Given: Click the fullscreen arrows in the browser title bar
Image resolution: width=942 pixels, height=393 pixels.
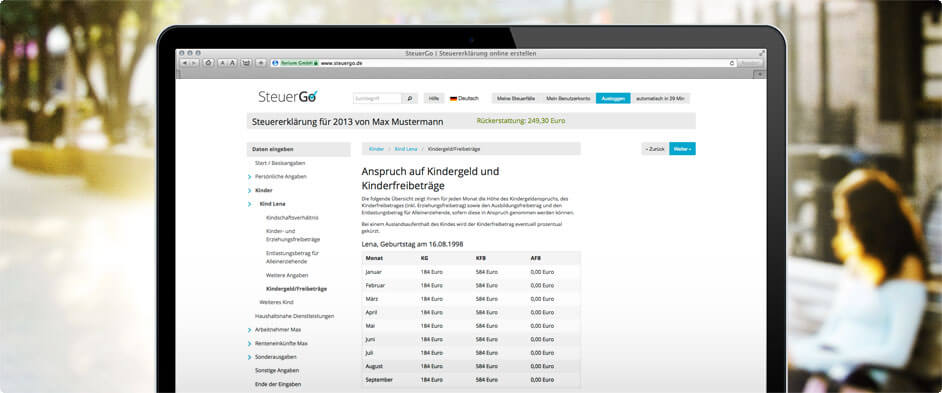Looking at the screenshot, I should coord(762,53).
